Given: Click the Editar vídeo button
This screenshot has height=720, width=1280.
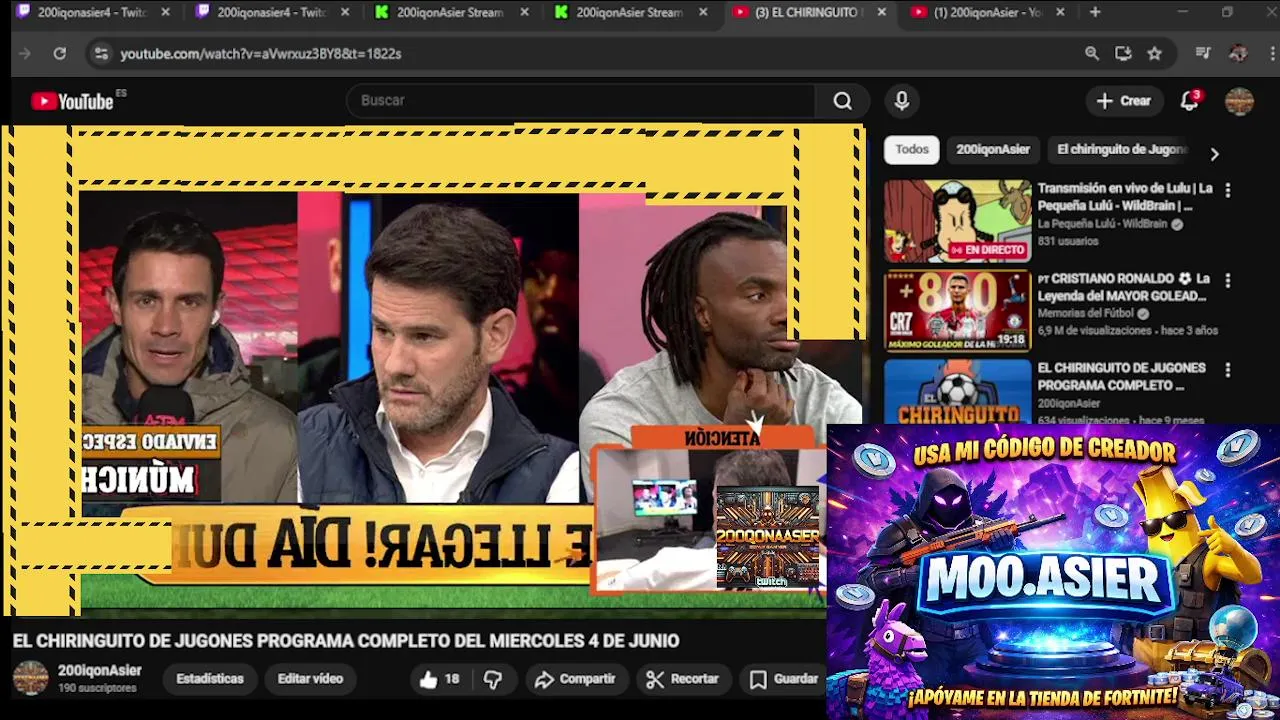Looking at the screenshot, I should point(310,679).
